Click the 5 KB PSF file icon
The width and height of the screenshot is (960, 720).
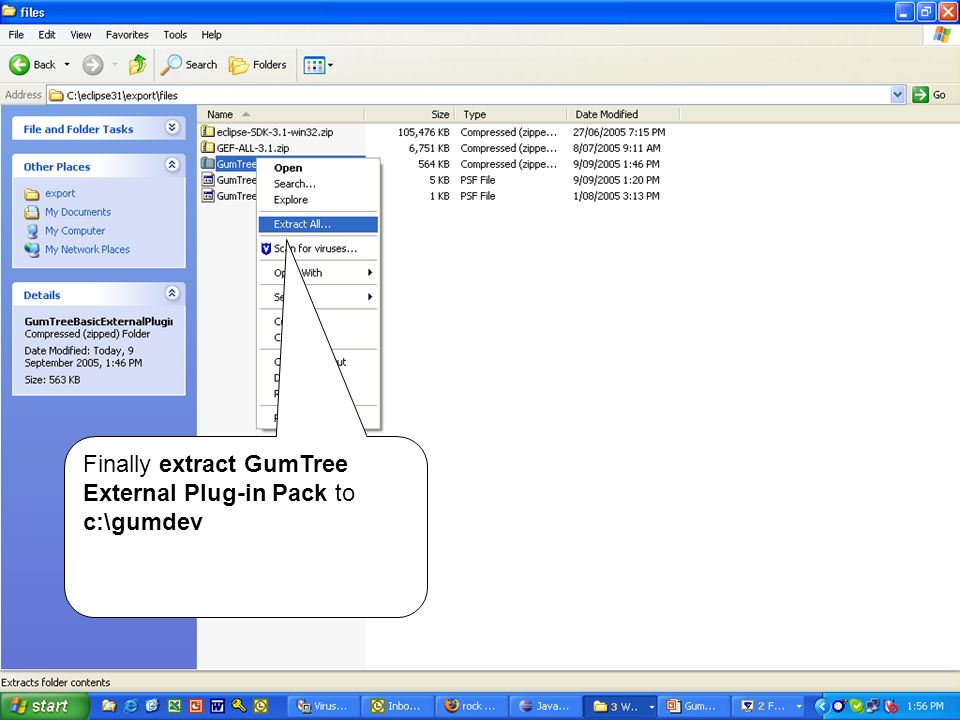pyautogui.click(x=208, y=180)
